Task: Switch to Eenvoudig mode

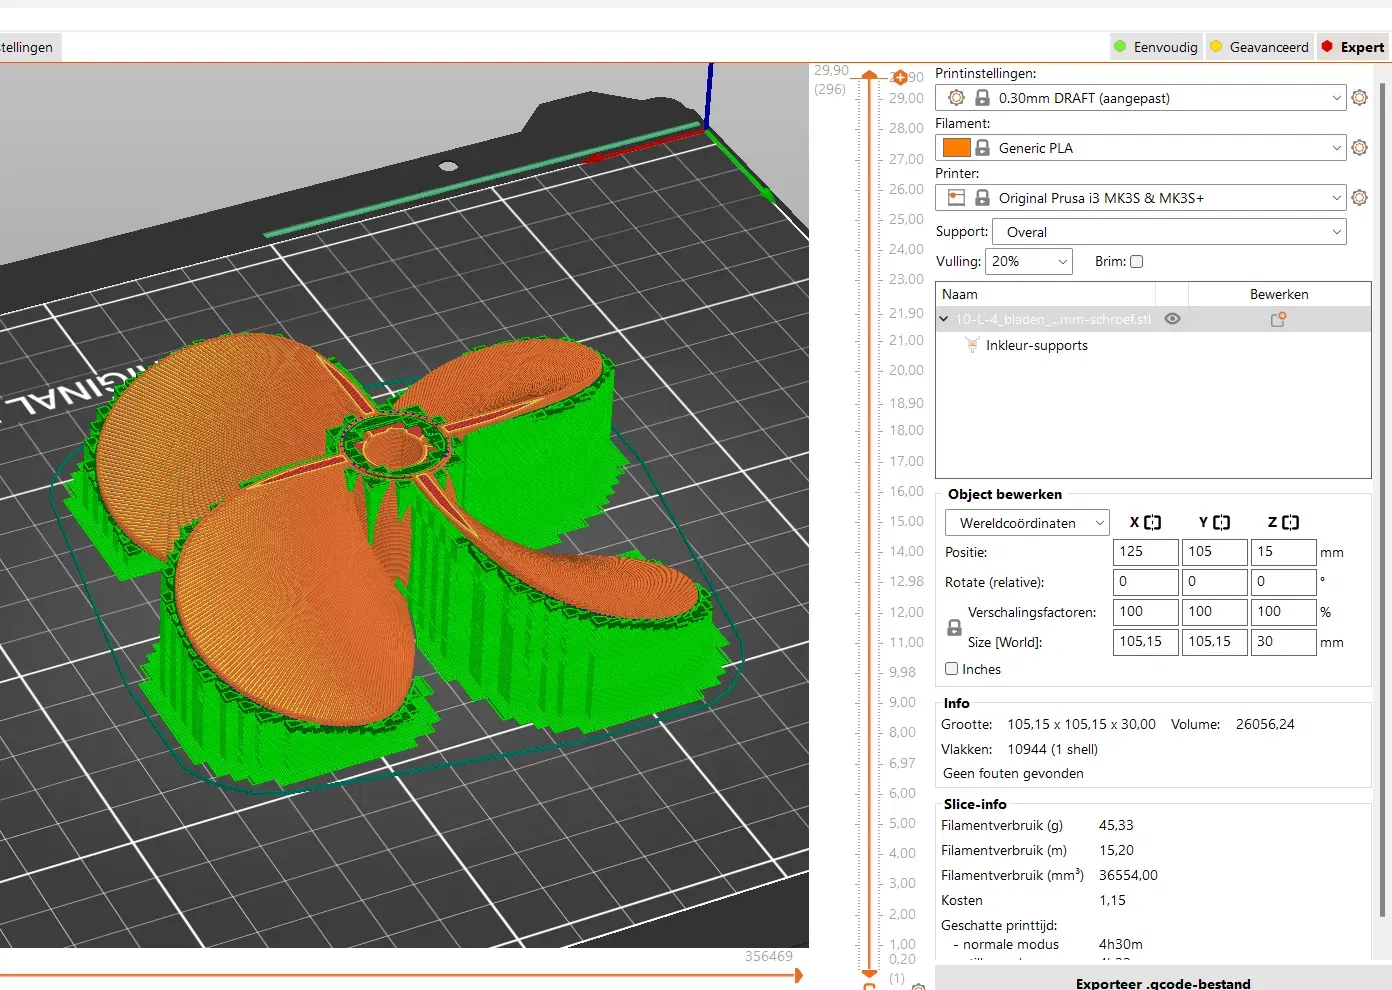Action: click(1156, 47)
